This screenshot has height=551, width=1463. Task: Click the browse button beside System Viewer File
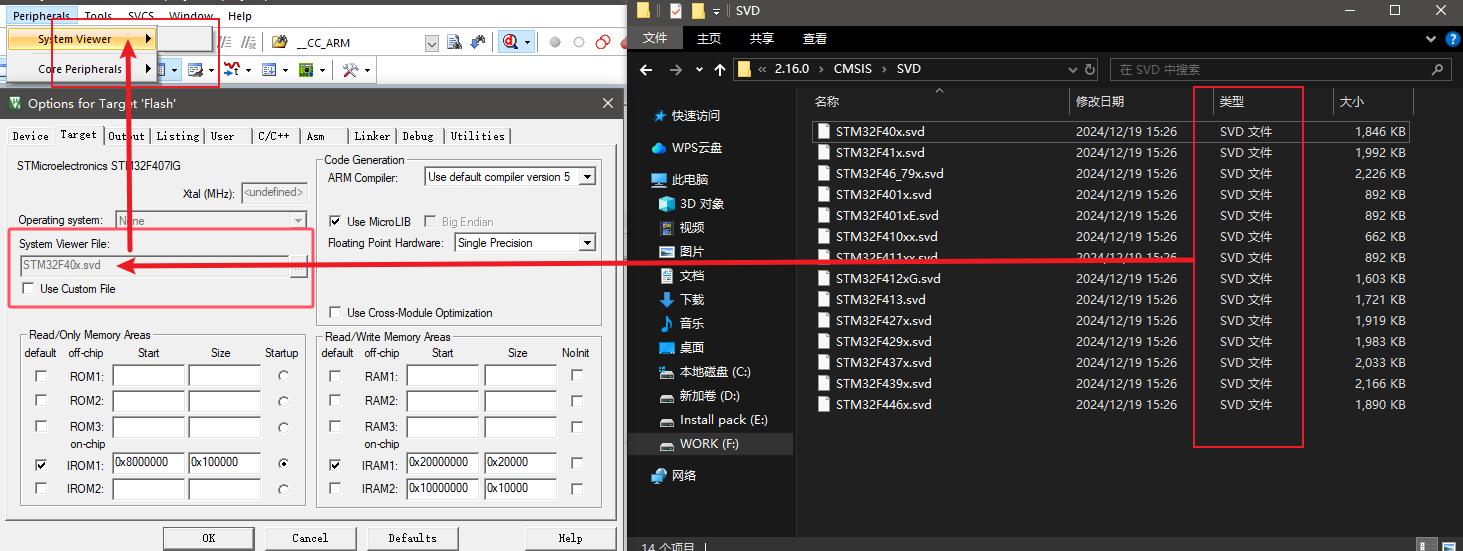point(298,266)
